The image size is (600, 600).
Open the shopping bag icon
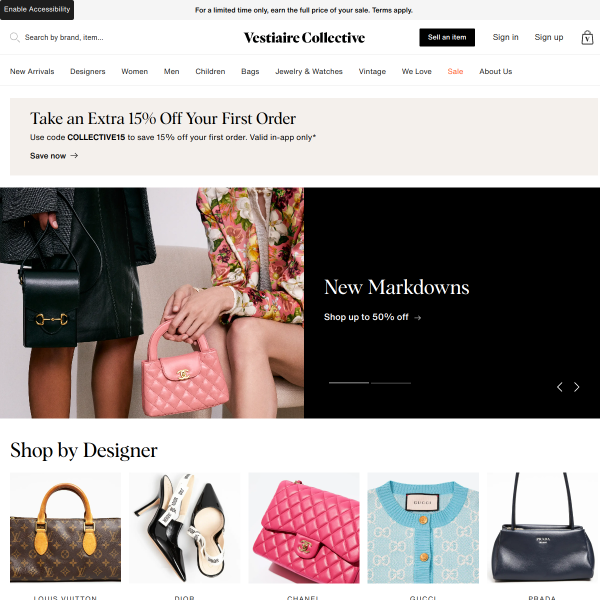pyautogui.click(x=587, y=38)
